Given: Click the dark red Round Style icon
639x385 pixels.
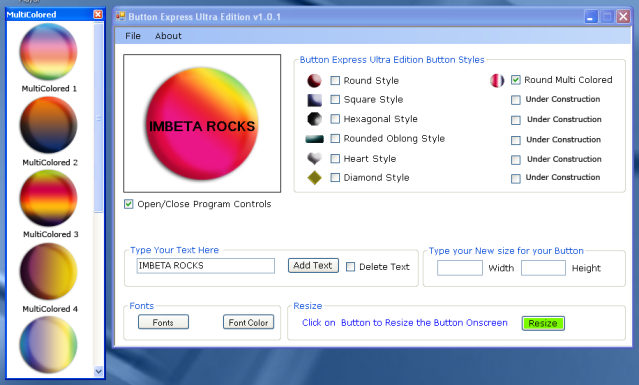Looking at the screenshot, I should 314,81.
